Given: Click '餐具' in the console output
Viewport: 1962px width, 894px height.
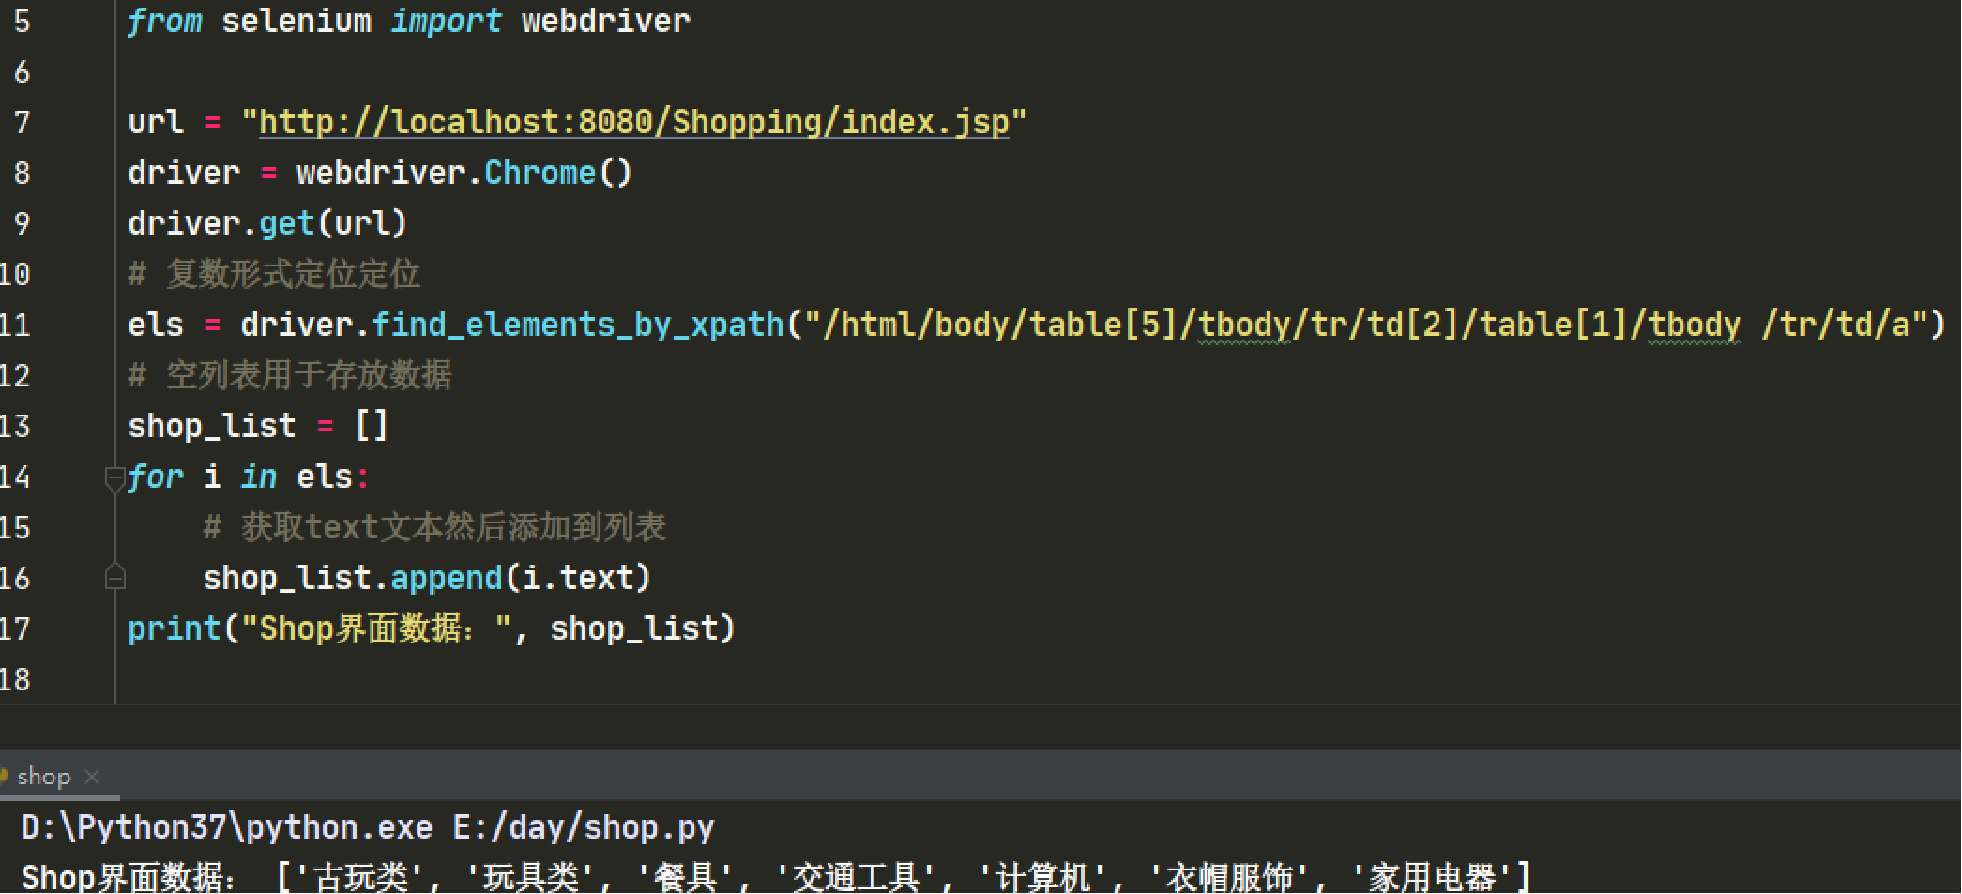Looking at the screenshot, I should click(685, 877).
